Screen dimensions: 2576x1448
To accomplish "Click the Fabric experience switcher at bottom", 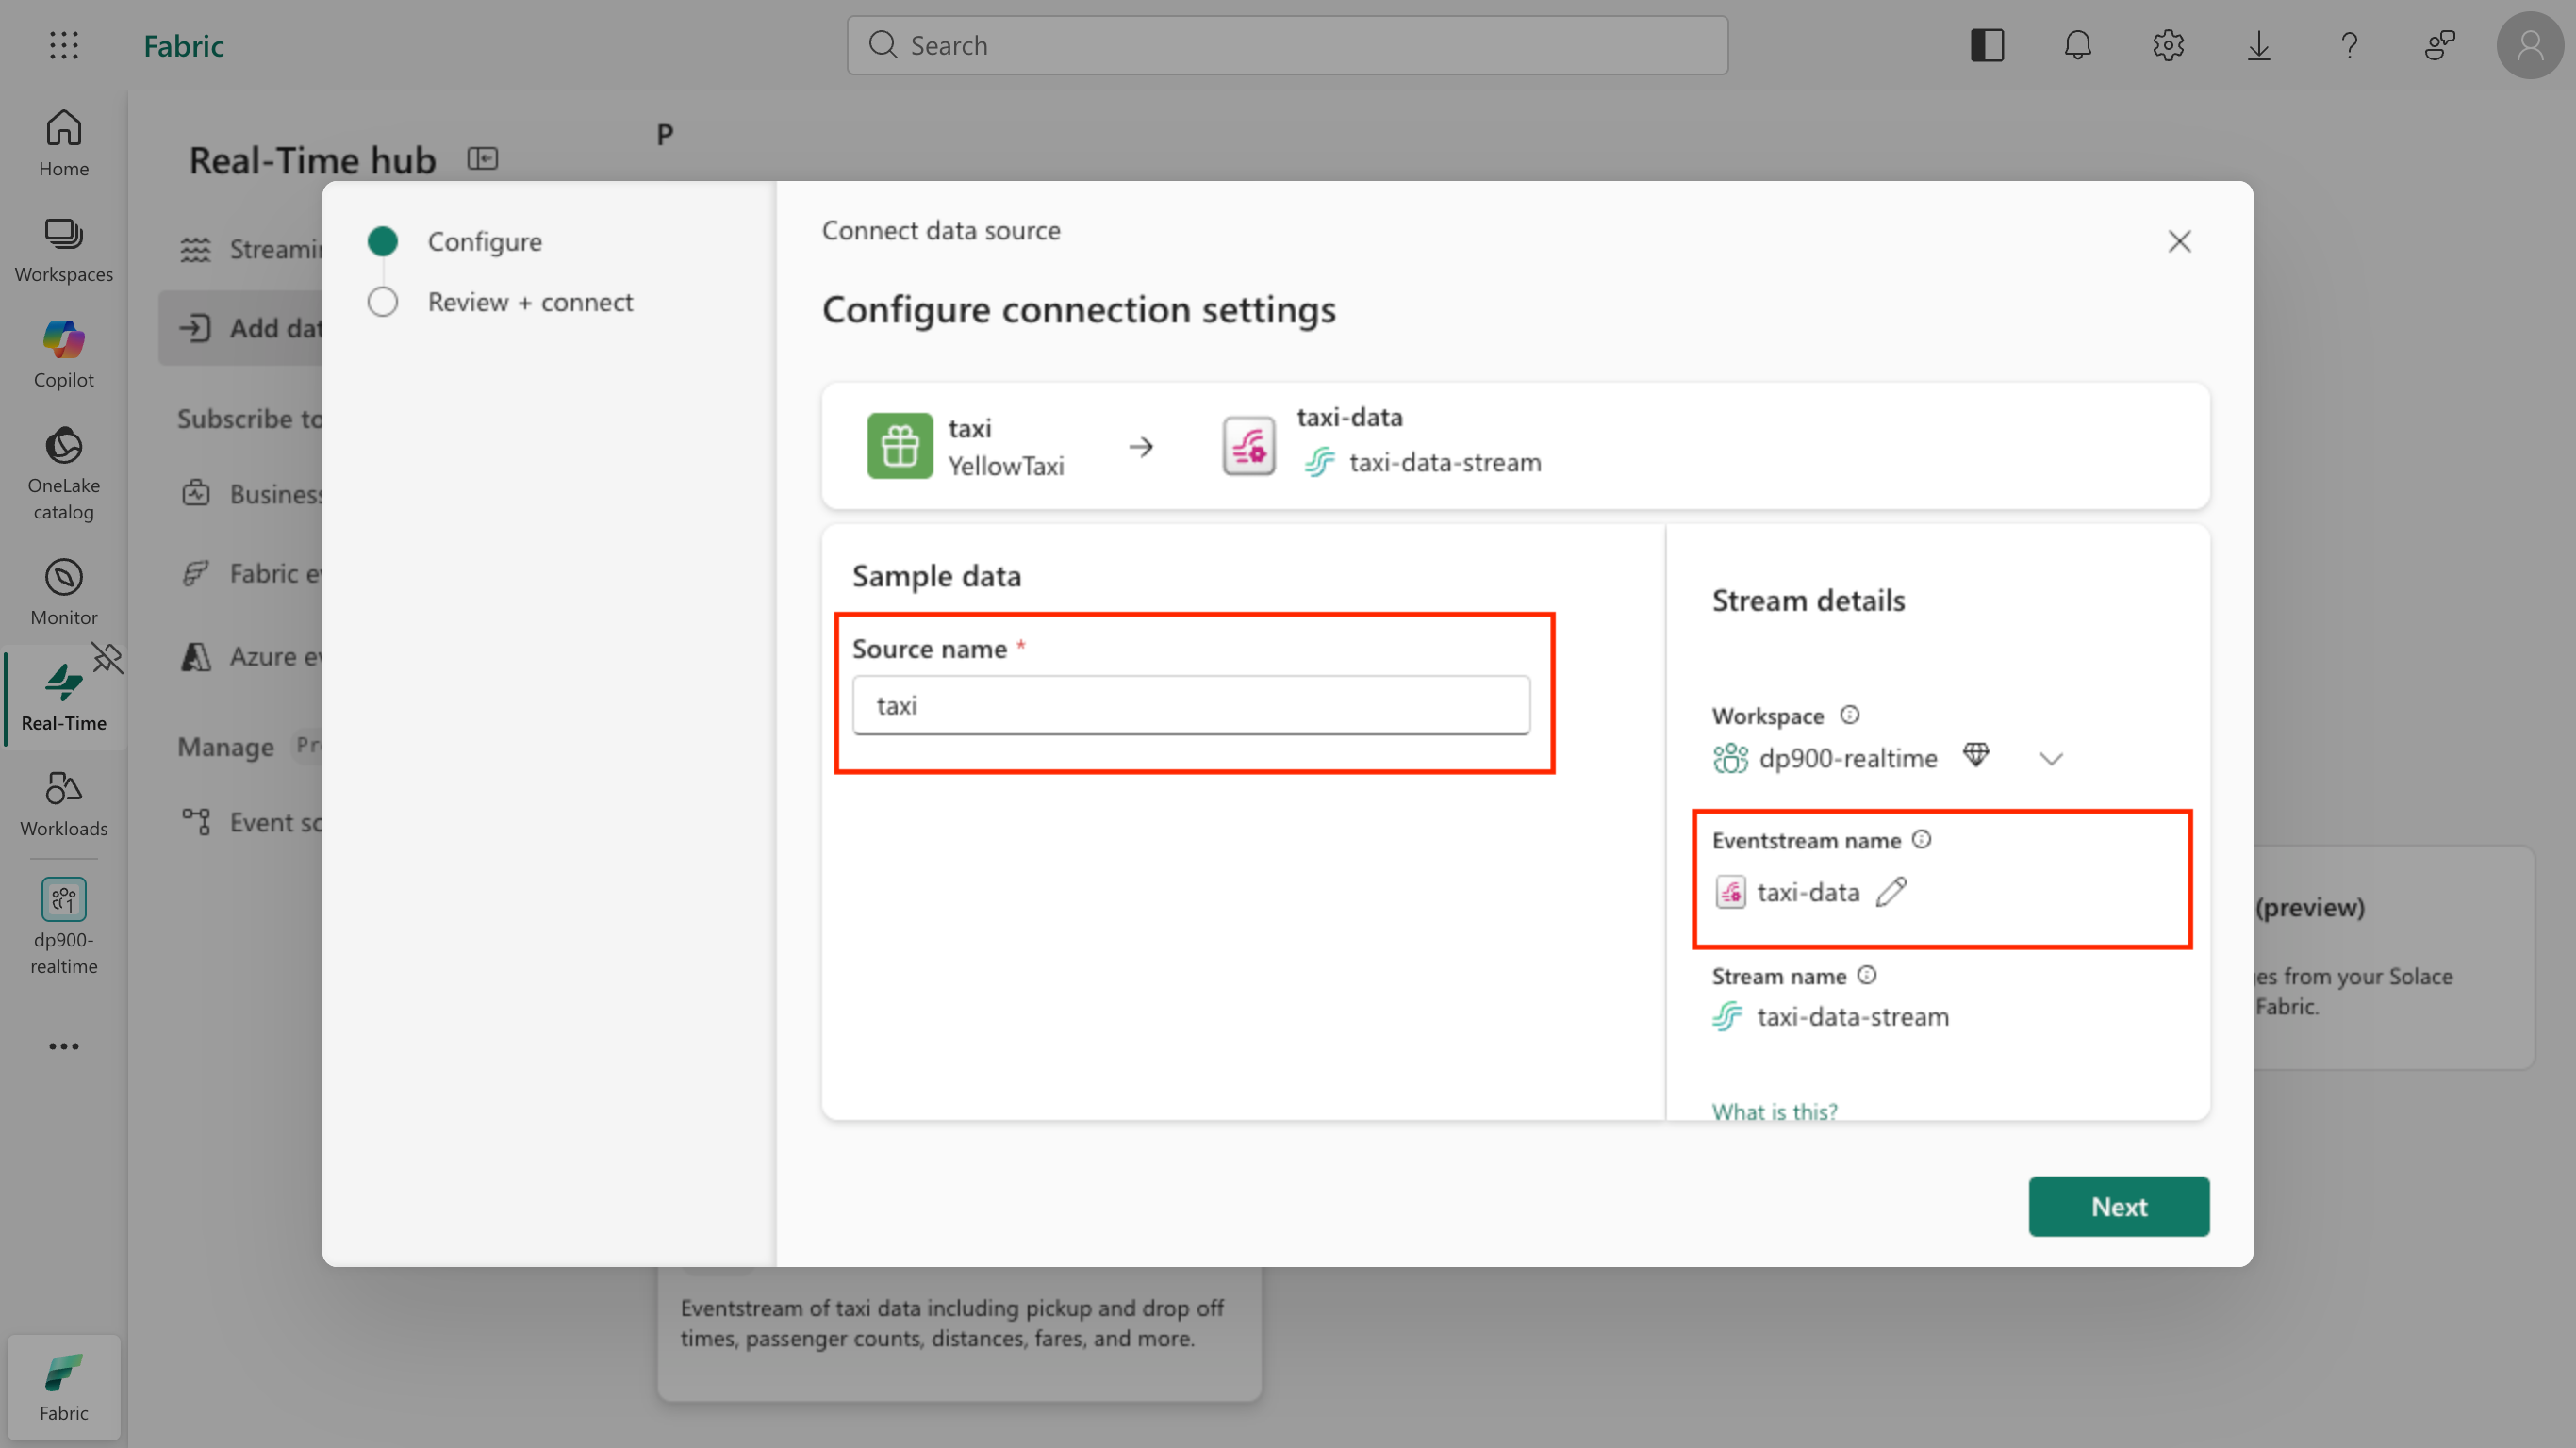I will 64,1387.
